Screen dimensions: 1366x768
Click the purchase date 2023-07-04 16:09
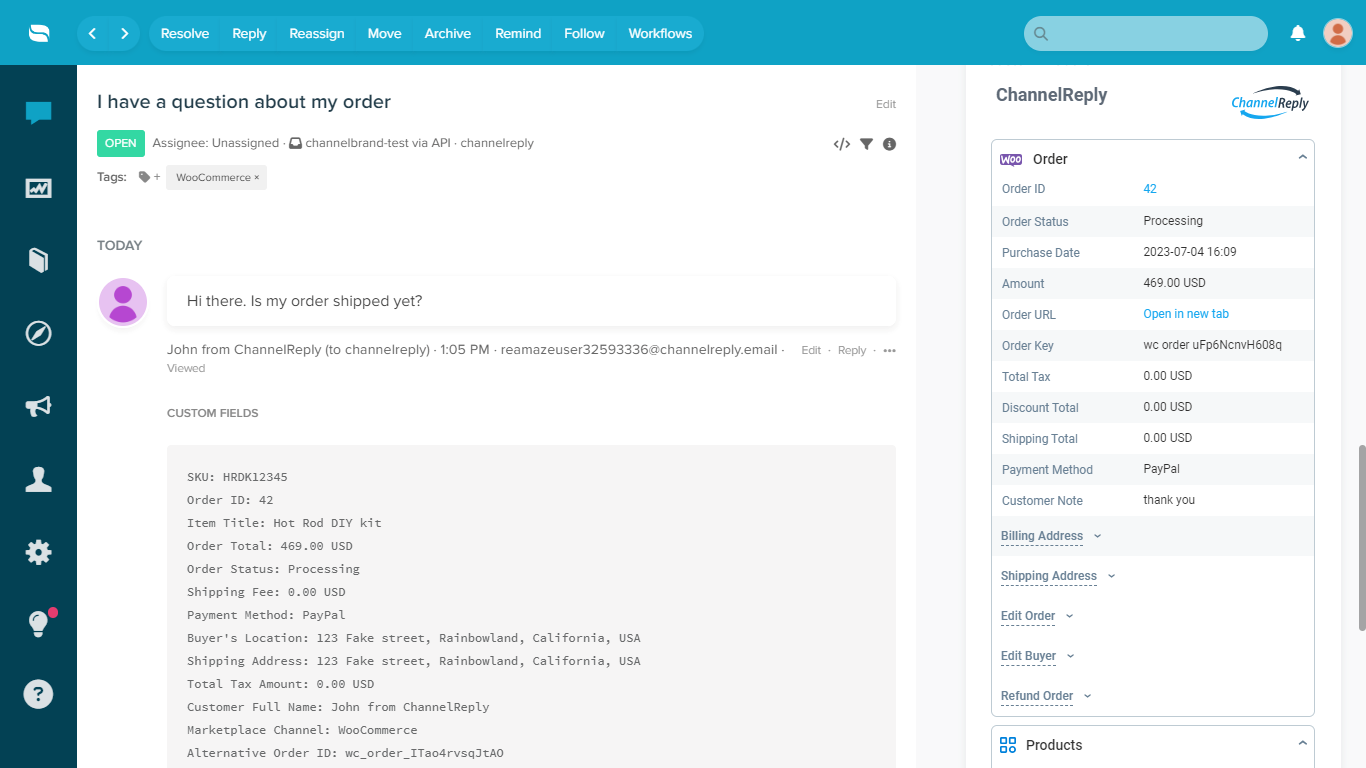(x=1190, y=252)
